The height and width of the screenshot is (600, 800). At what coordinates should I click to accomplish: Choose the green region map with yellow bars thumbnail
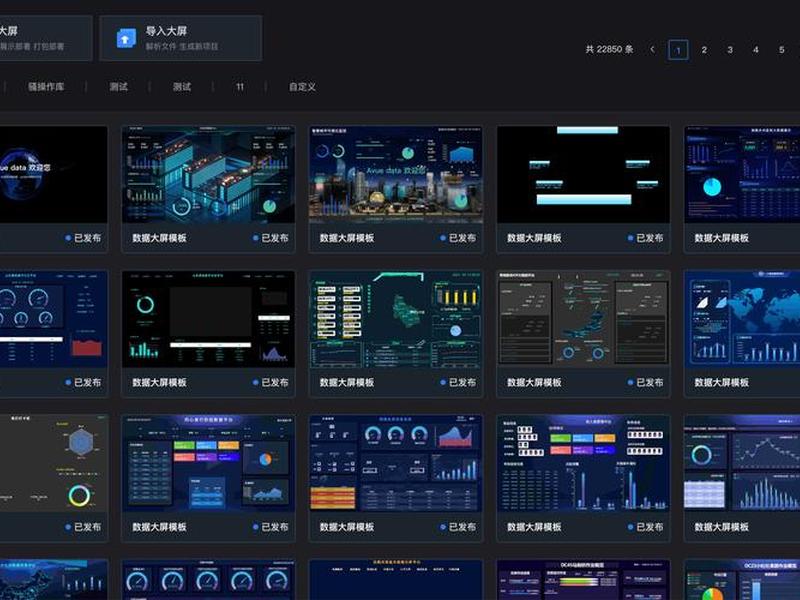[395, 319]
